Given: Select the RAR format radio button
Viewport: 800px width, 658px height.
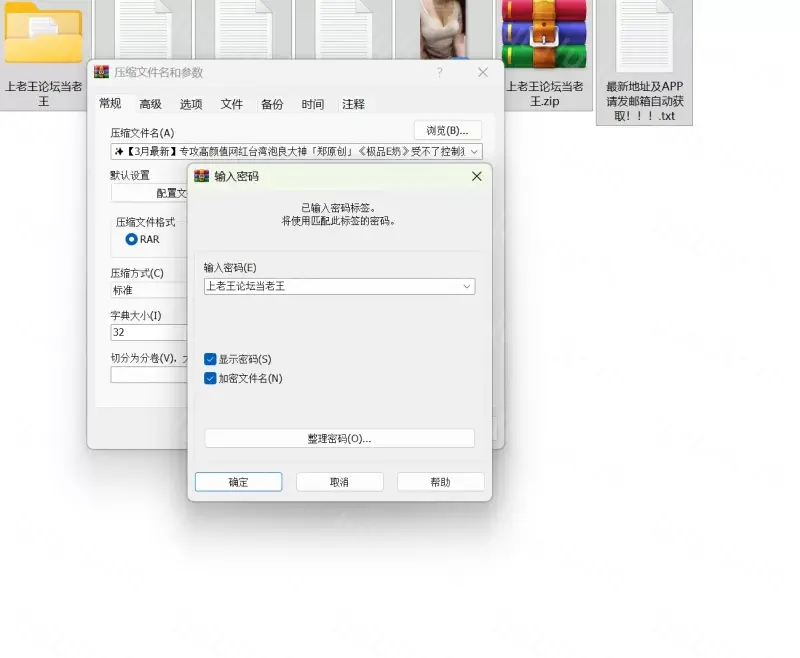Looking at the screenshot, I should point(131,239).
